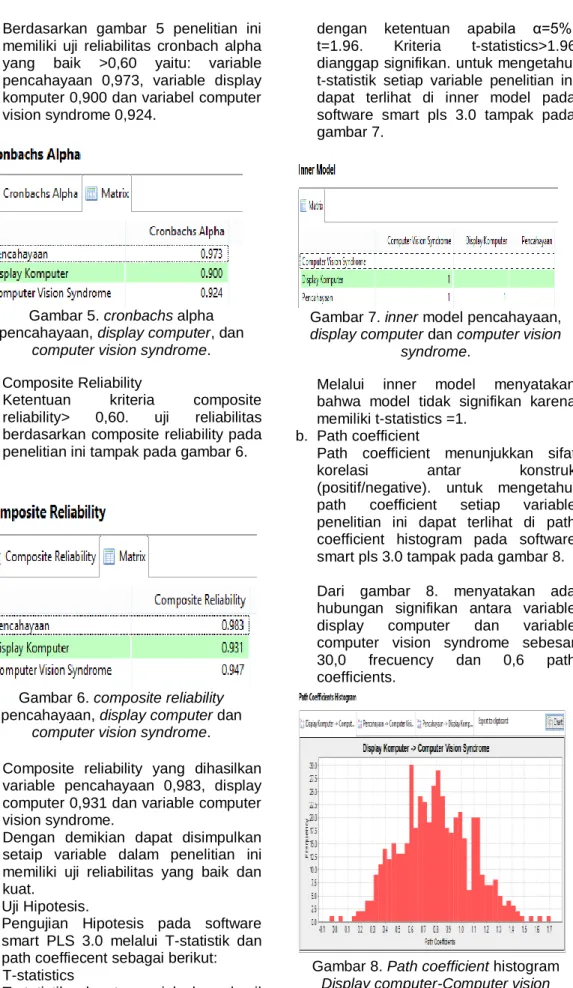Image resolution: width=573 pixels, height=988 pixels.
Task: Click Export to clipboard in histogram panel
Action: point(493,721)
